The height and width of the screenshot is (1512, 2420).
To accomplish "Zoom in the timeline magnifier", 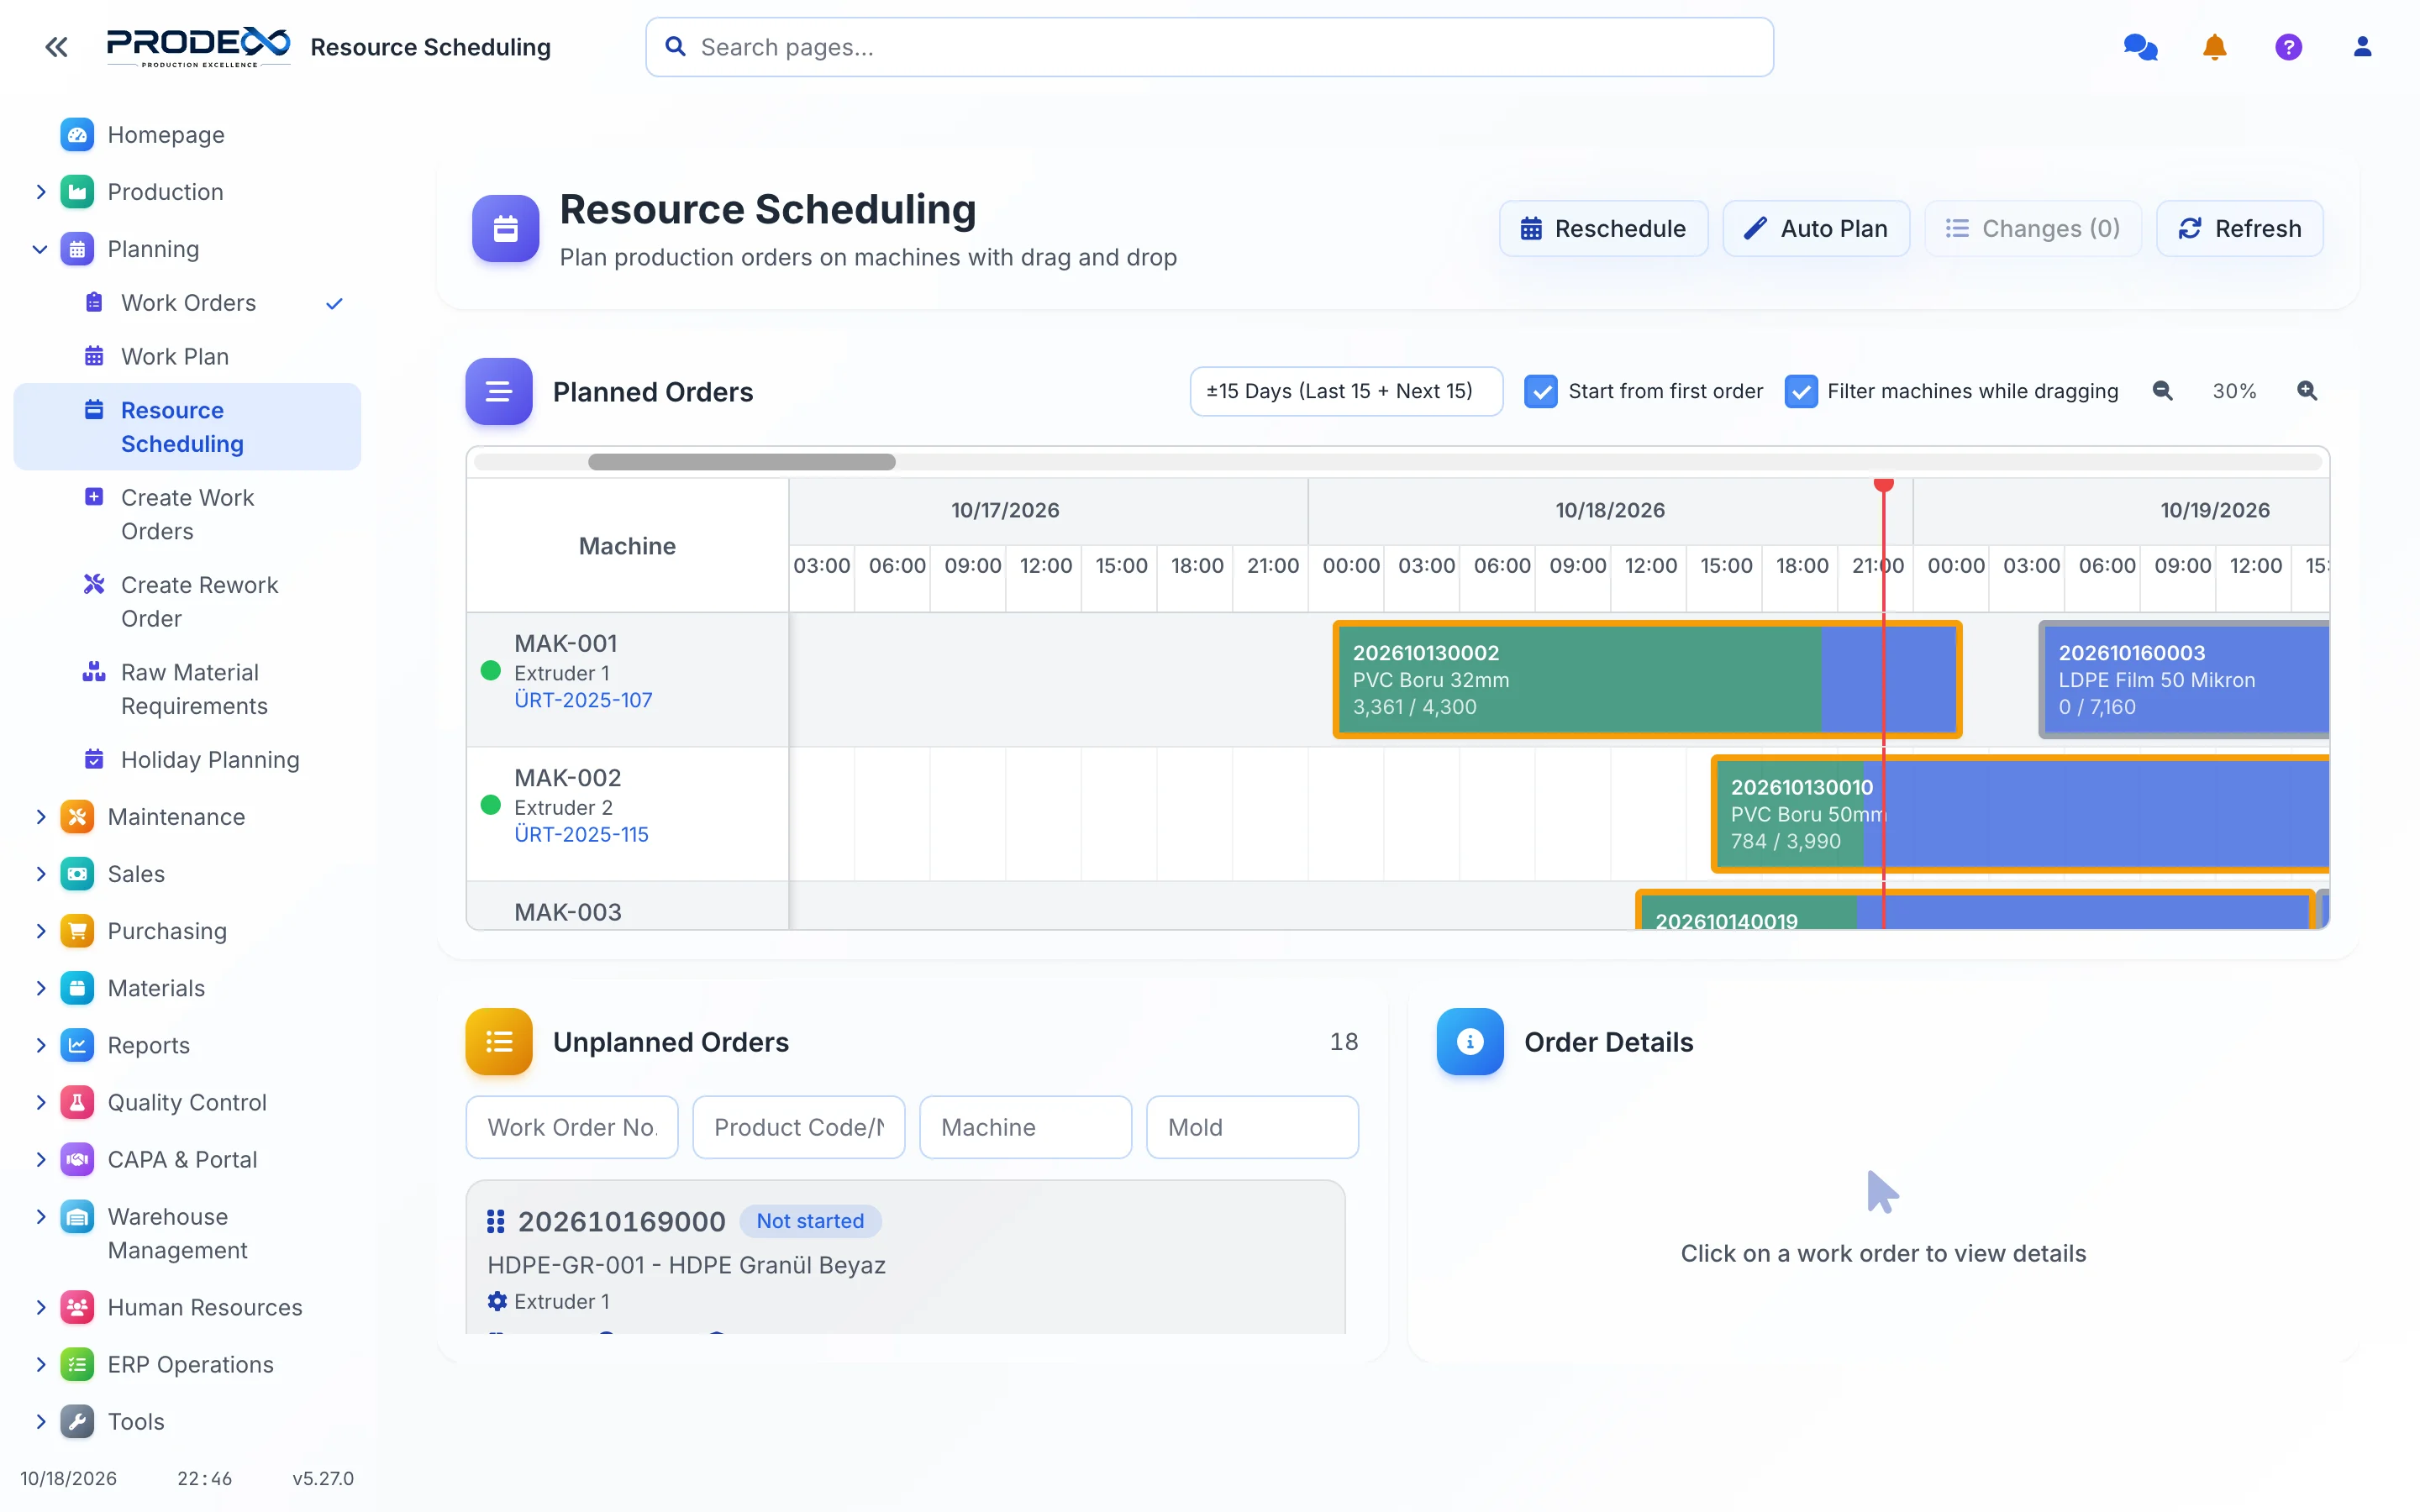I will pos(2306,391).
